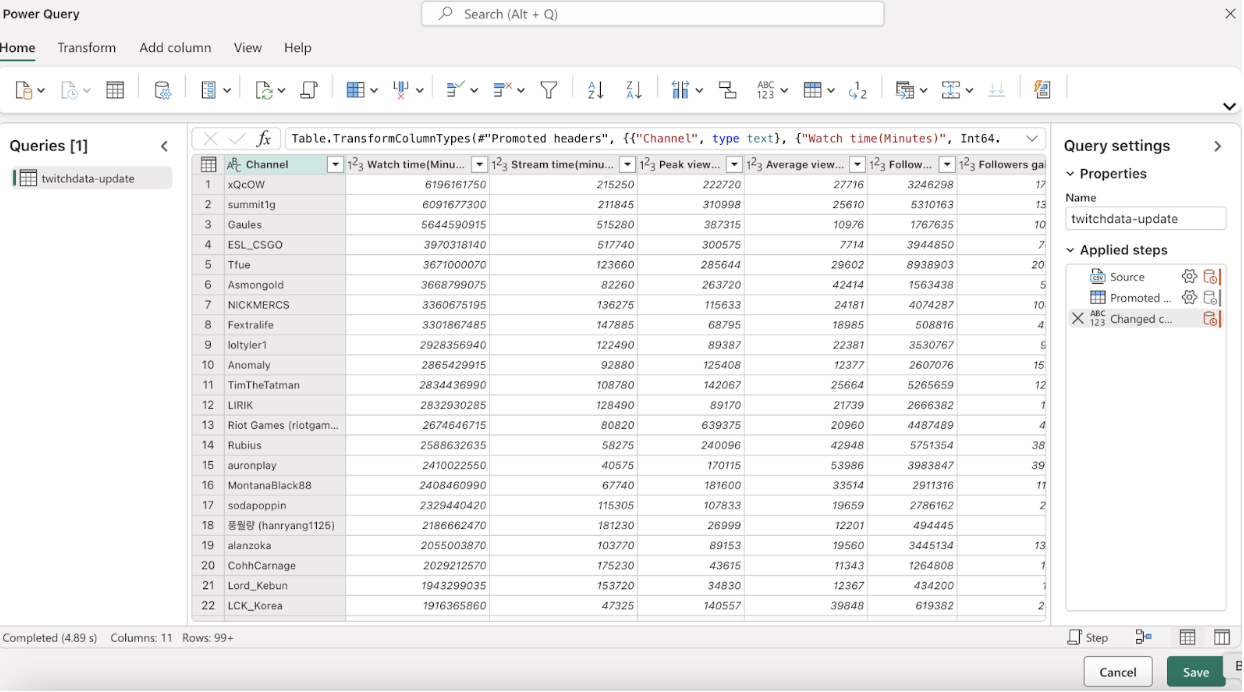Open the Filter rows tool
Image resolution: width=1244 pixels, height=692 pixels.
(x=549, y=90)
